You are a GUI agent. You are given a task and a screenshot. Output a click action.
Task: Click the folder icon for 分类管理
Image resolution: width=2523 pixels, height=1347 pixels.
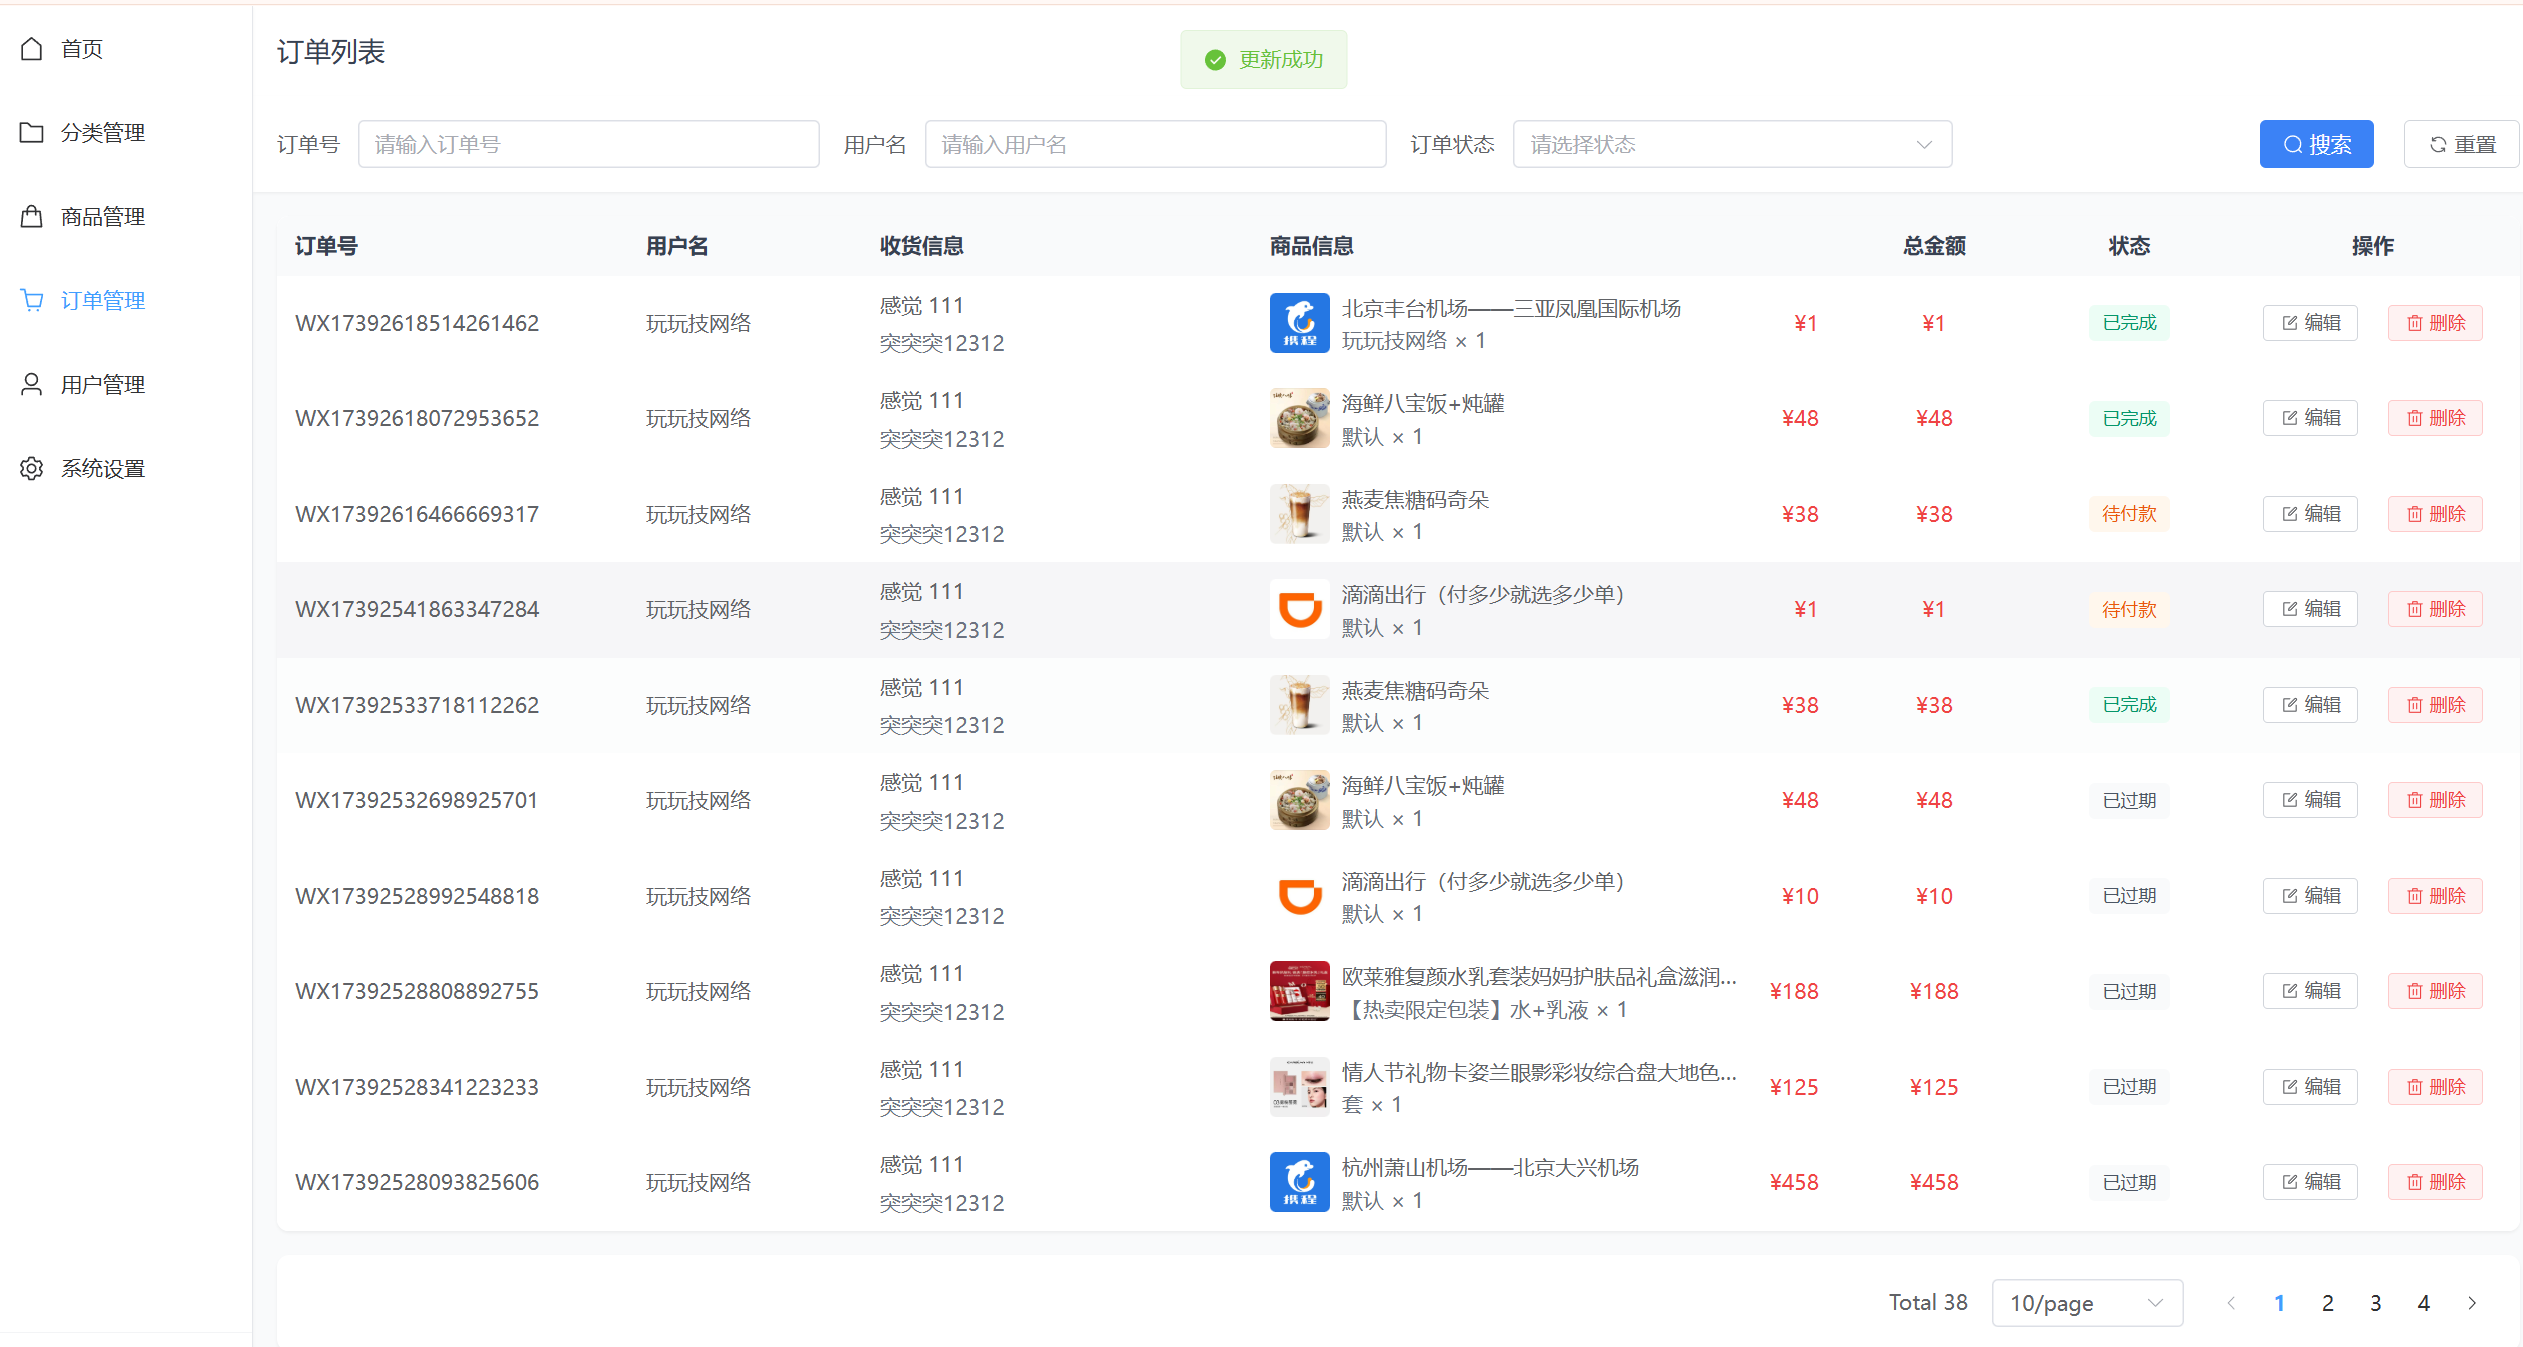[x=32, y=133]
